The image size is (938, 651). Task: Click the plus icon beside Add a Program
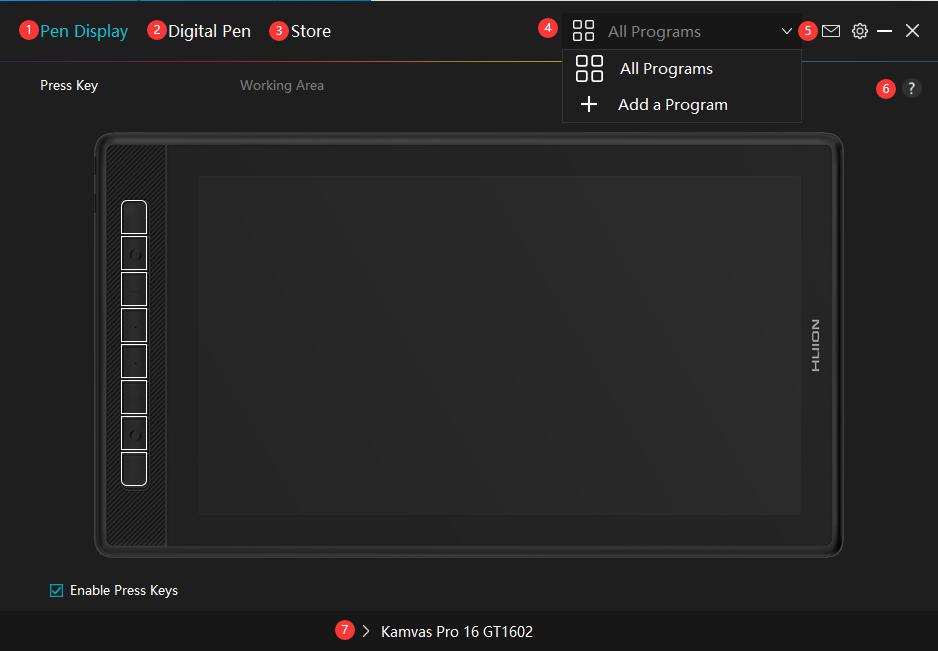589,104
